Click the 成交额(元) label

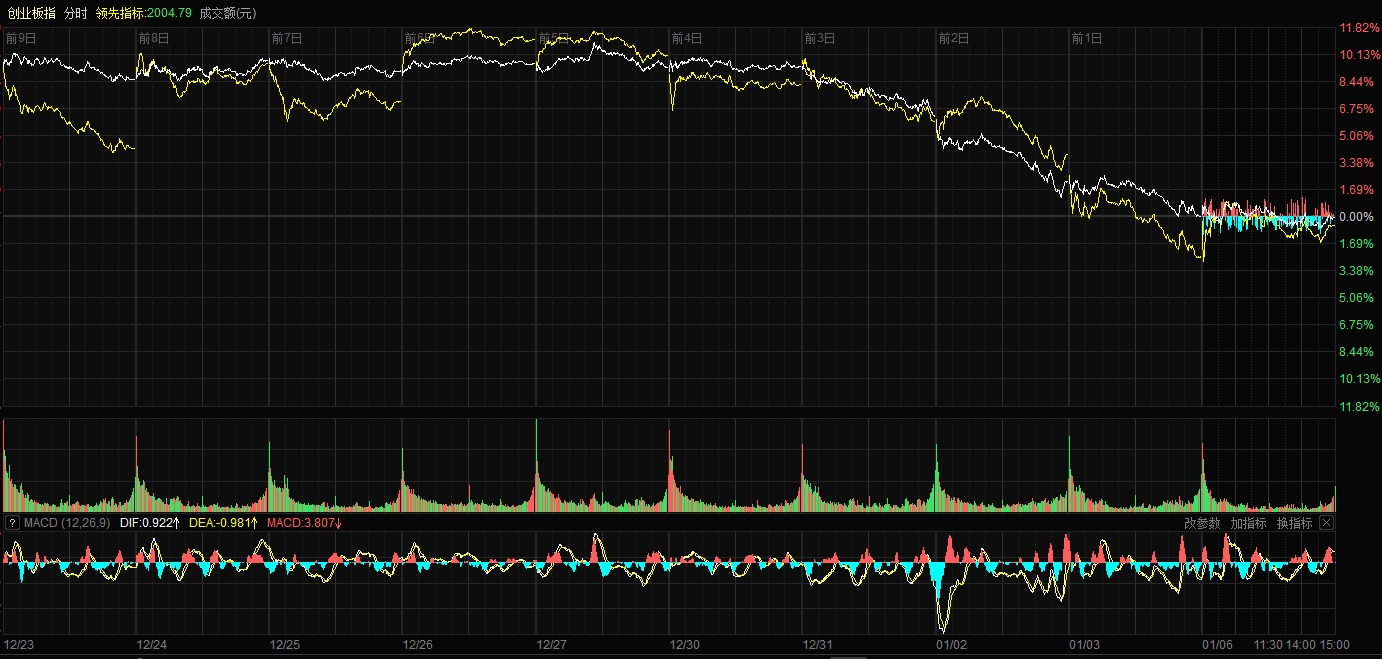[x=228, y=13]
